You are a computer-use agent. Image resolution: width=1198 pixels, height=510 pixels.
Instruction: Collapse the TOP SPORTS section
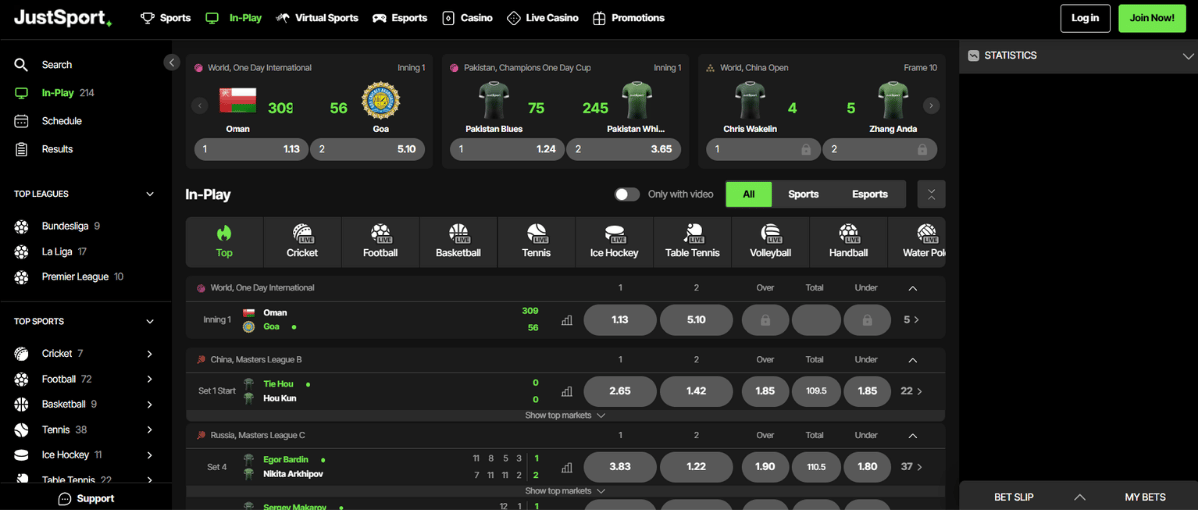[x=150, y=321]
